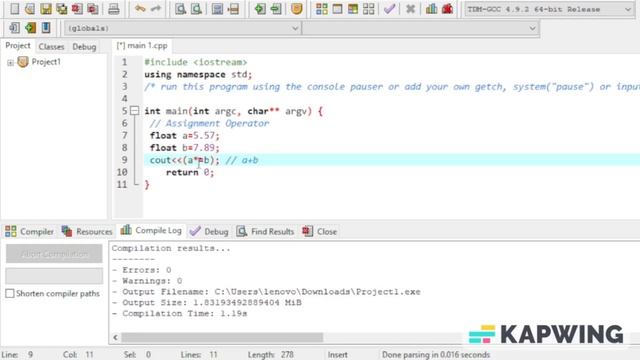This screenshot has width=640, height=360.
Task: Click the Abort Compilation button
Action: 54,254
